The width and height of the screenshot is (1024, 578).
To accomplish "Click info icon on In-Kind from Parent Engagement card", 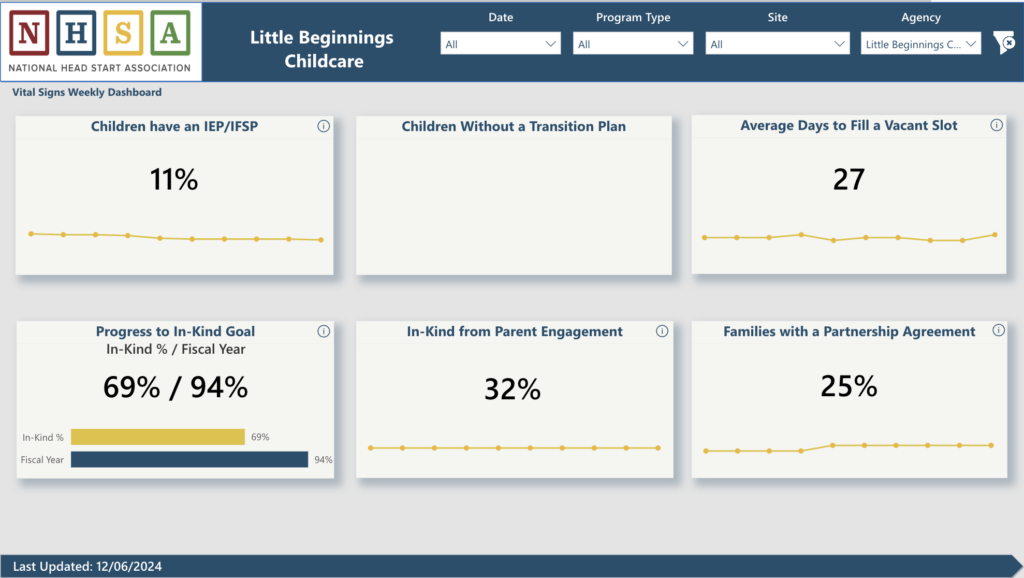I will pyautogui.click(x=661, y=332).
